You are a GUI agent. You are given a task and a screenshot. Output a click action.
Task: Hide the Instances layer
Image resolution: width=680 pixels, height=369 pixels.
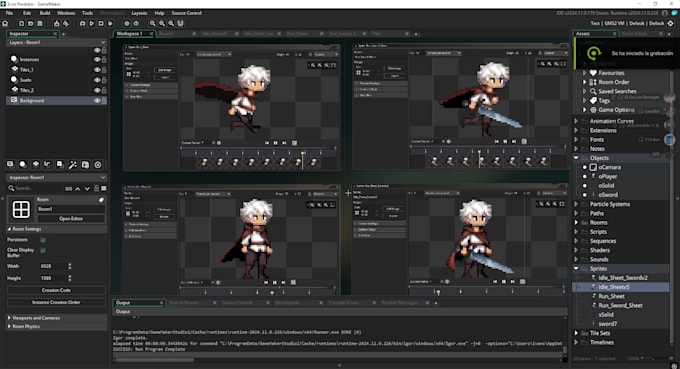[97, 59]
